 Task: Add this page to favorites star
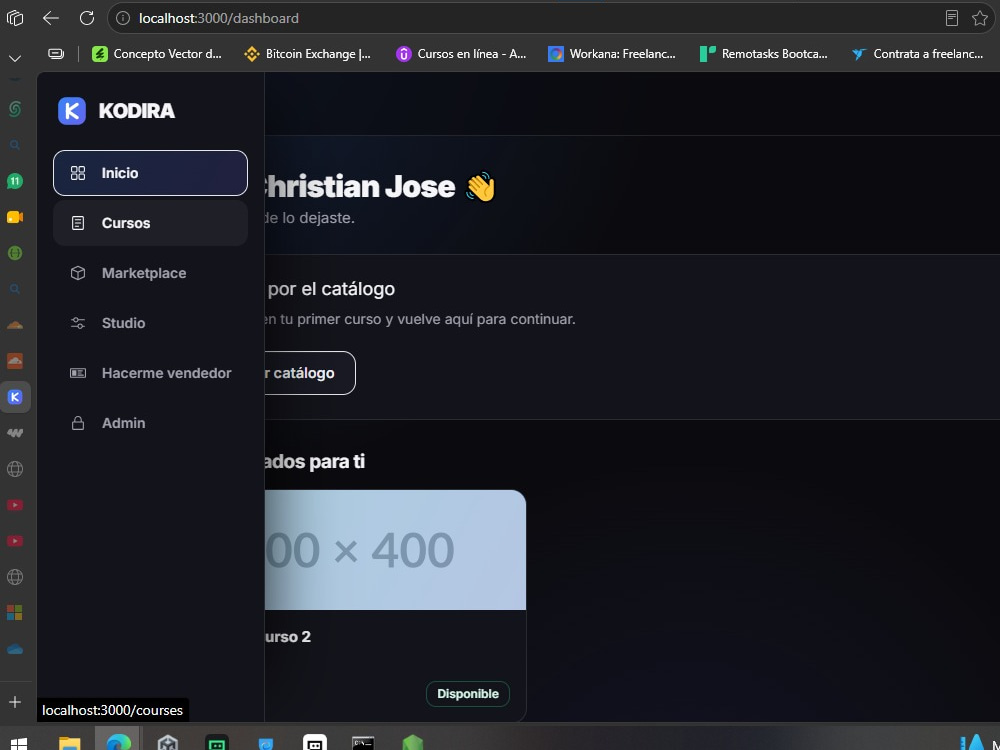tap(980, 18)
